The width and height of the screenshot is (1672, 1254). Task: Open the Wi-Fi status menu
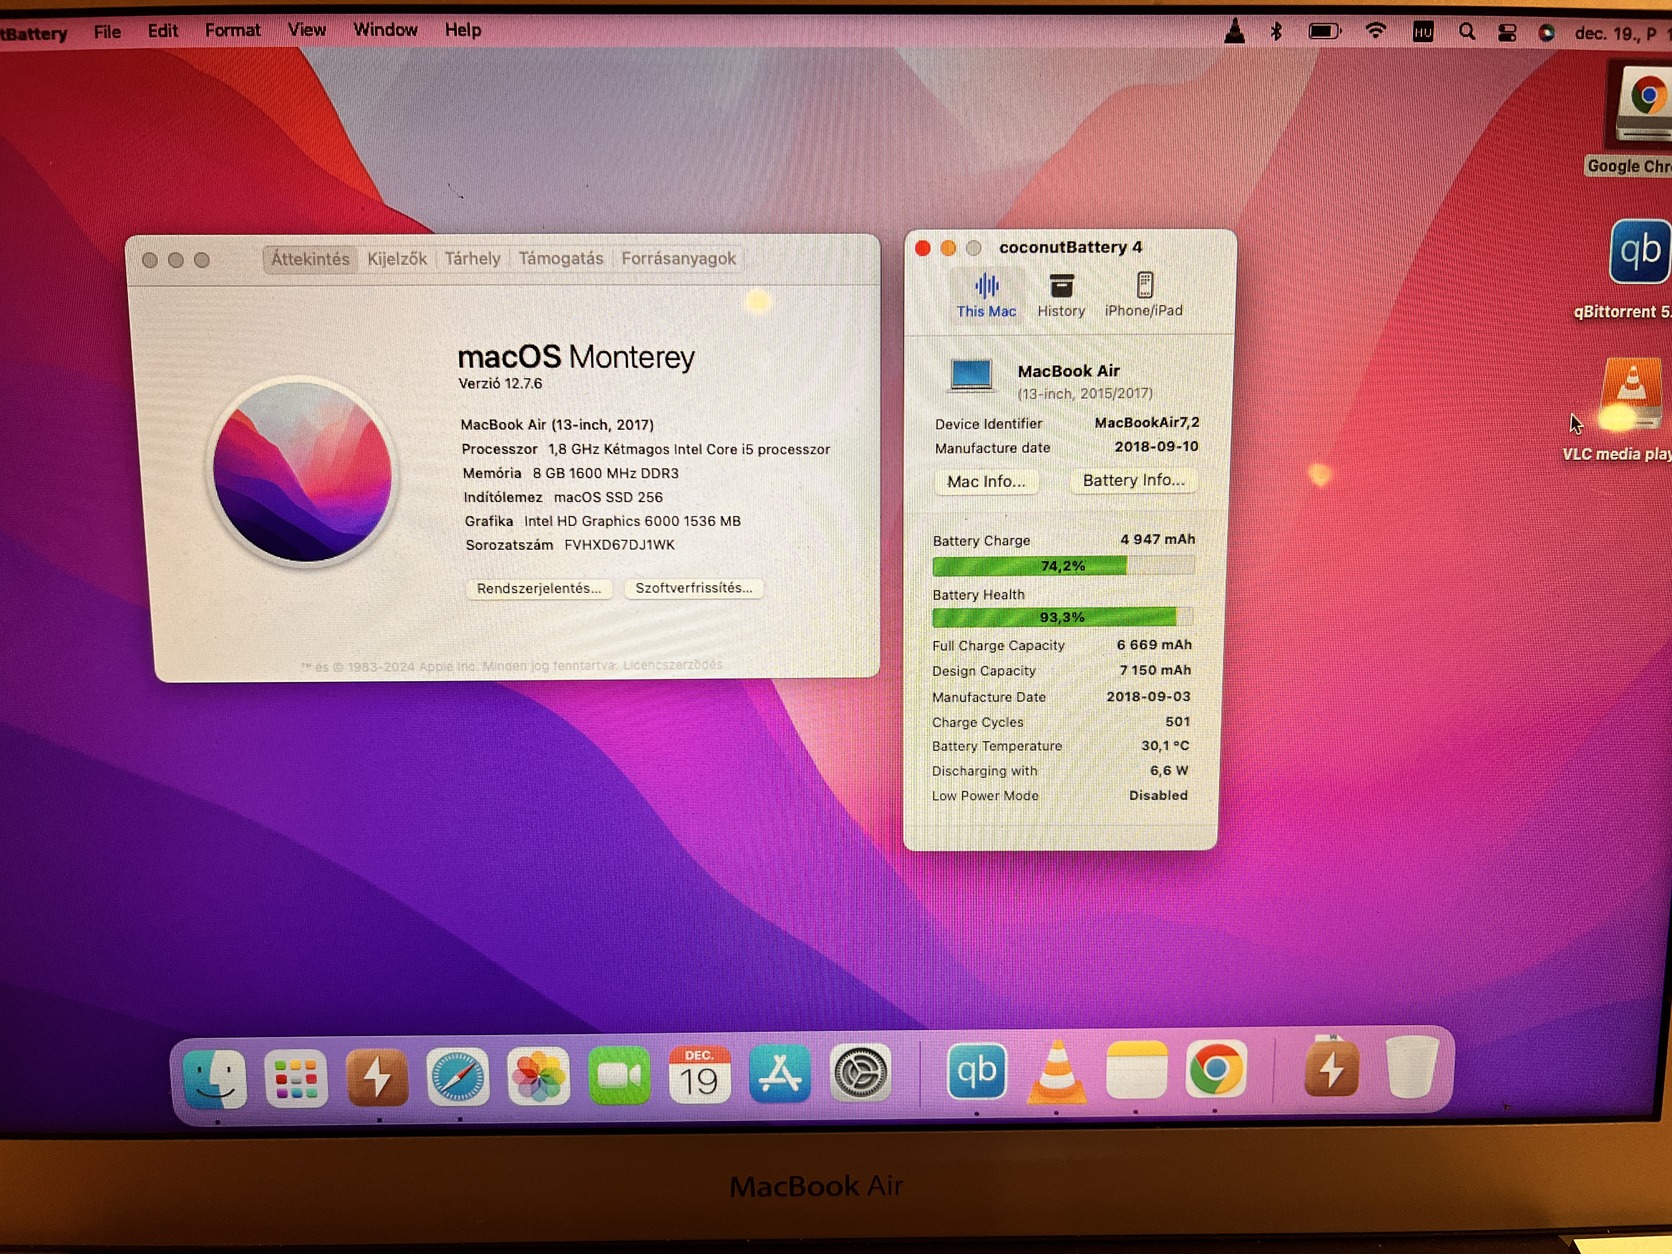(x=1376, y=32)
